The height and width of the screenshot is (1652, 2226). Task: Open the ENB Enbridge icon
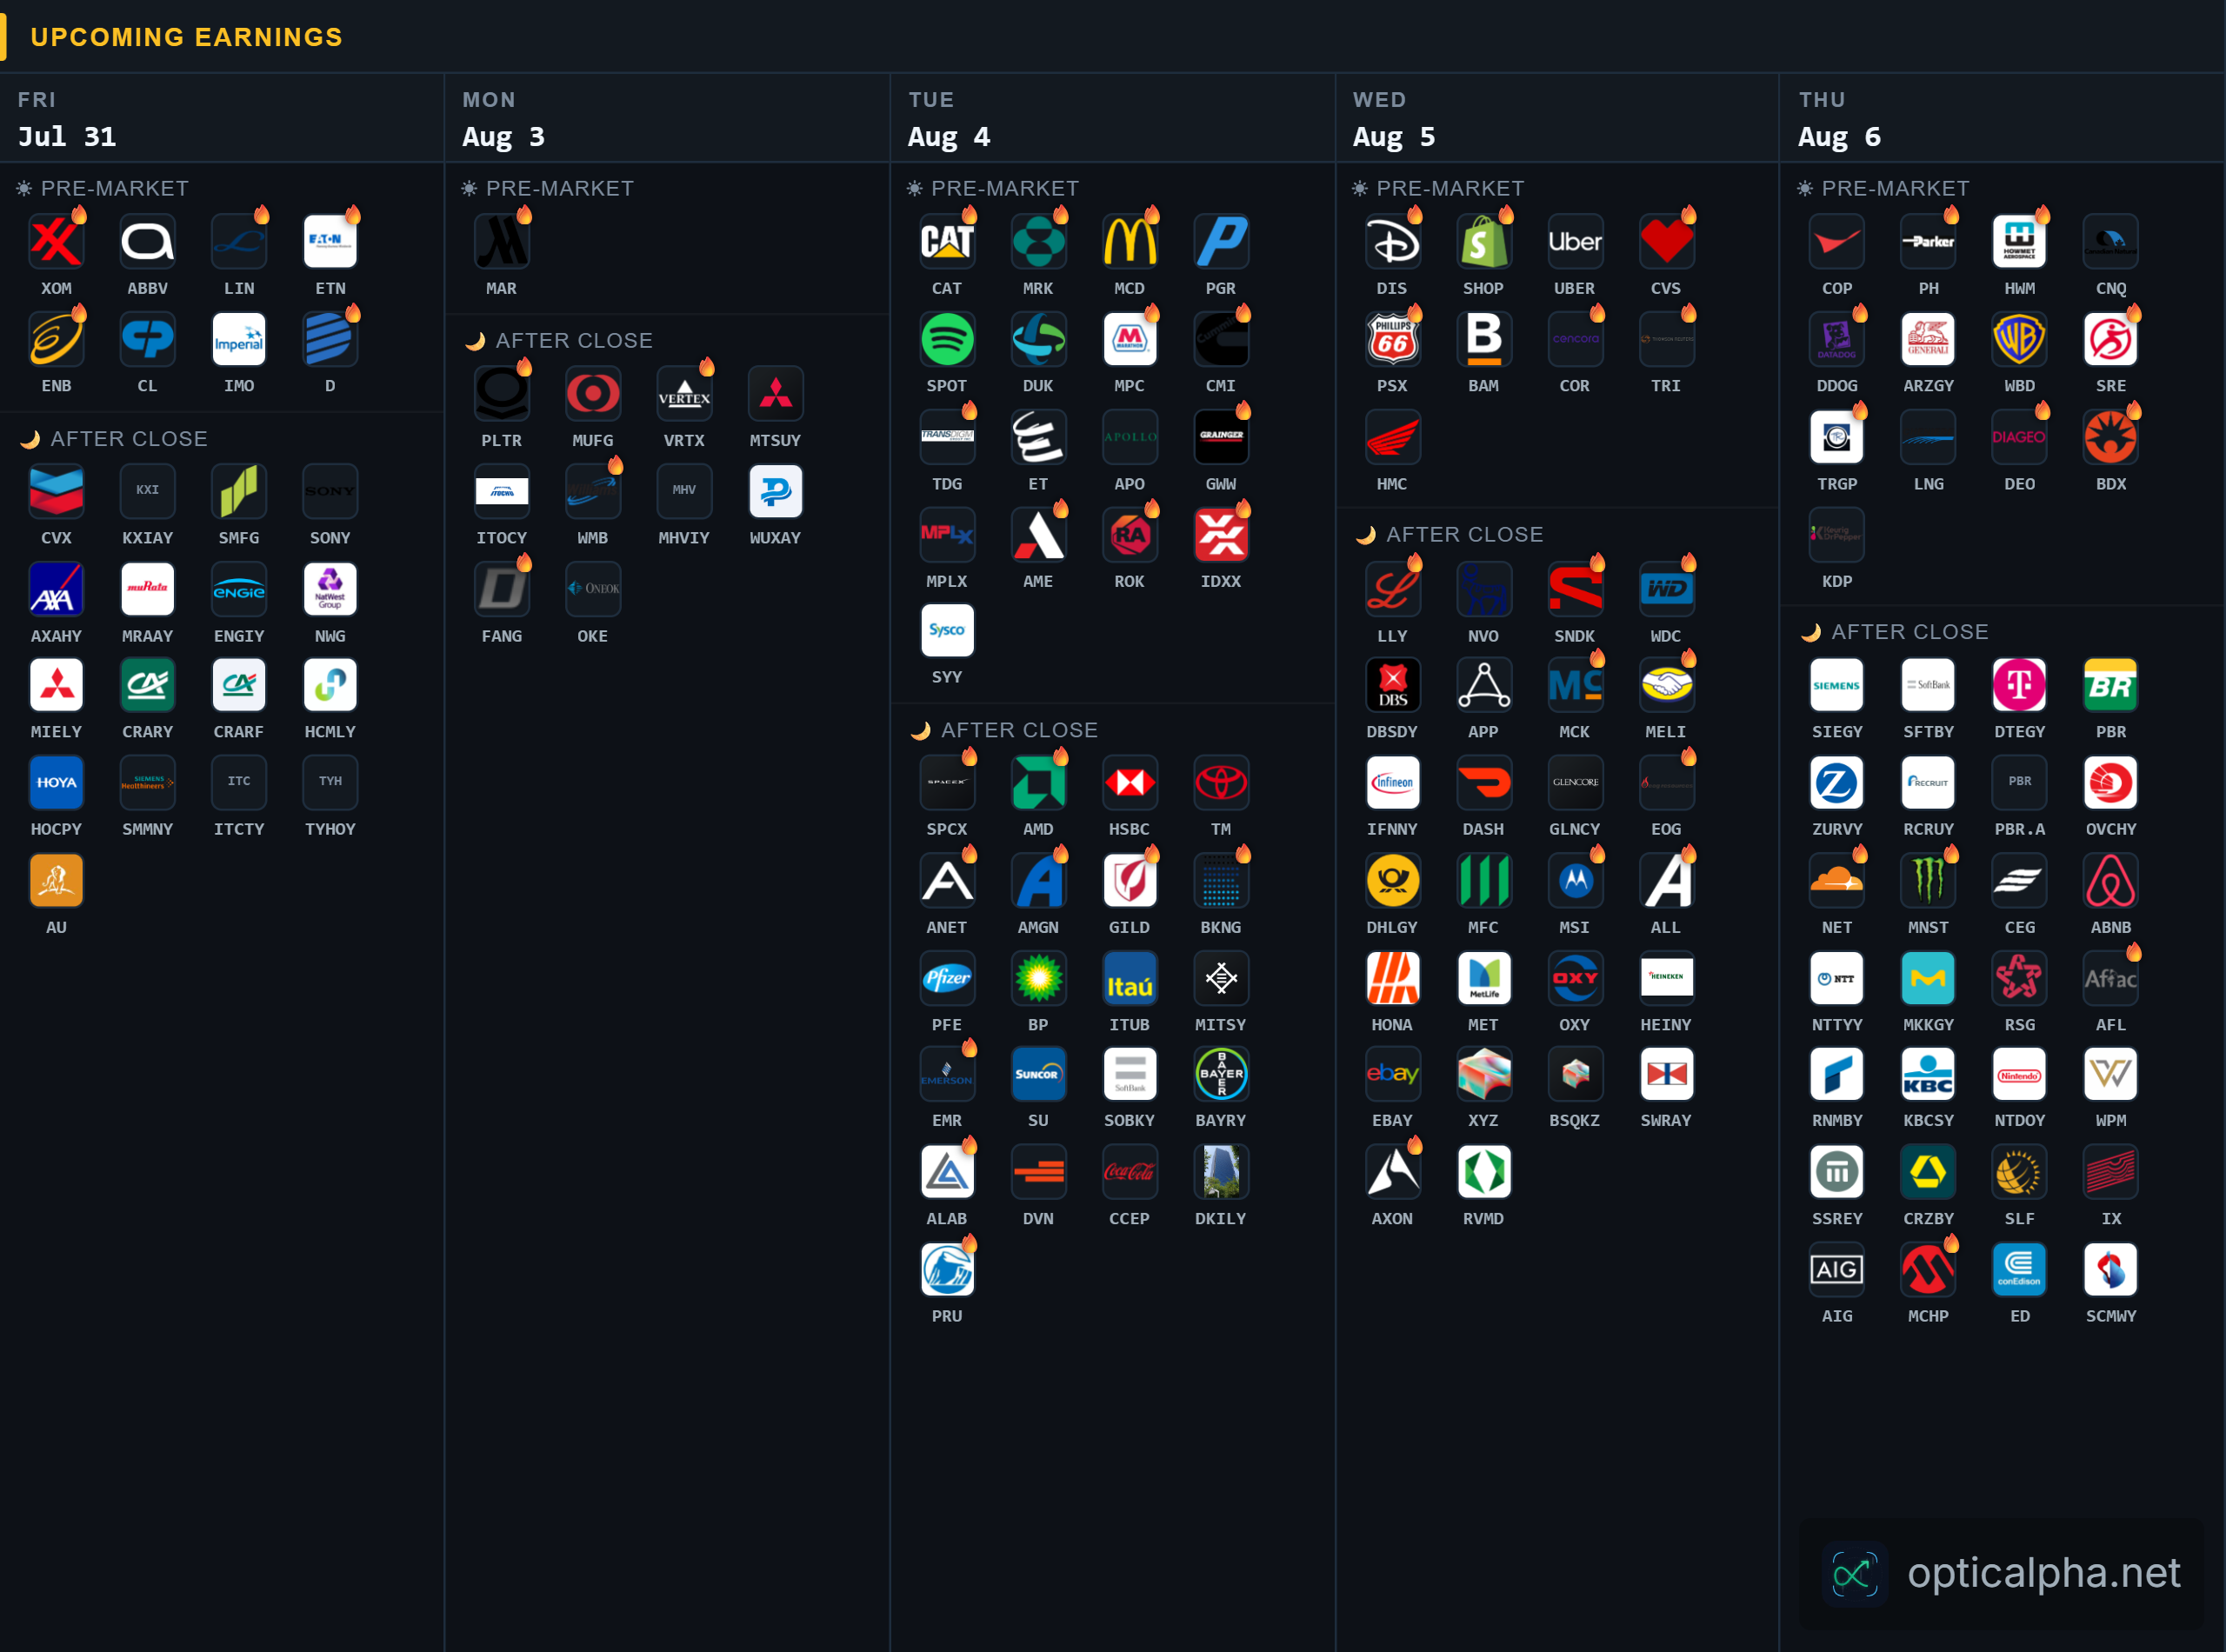56,339
